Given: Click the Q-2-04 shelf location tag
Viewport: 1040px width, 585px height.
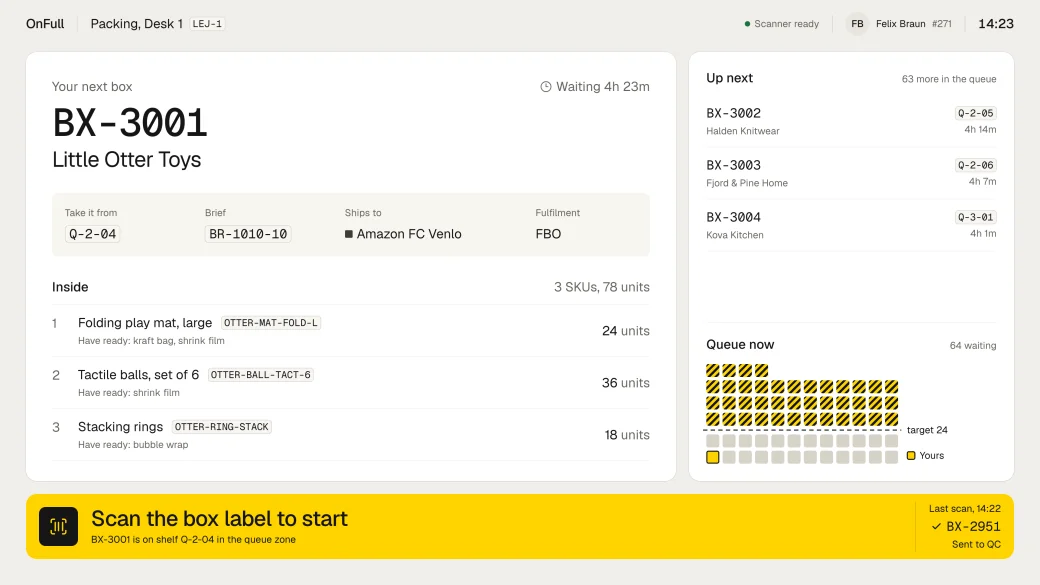Looking at the screenshot, I should 93,234.
